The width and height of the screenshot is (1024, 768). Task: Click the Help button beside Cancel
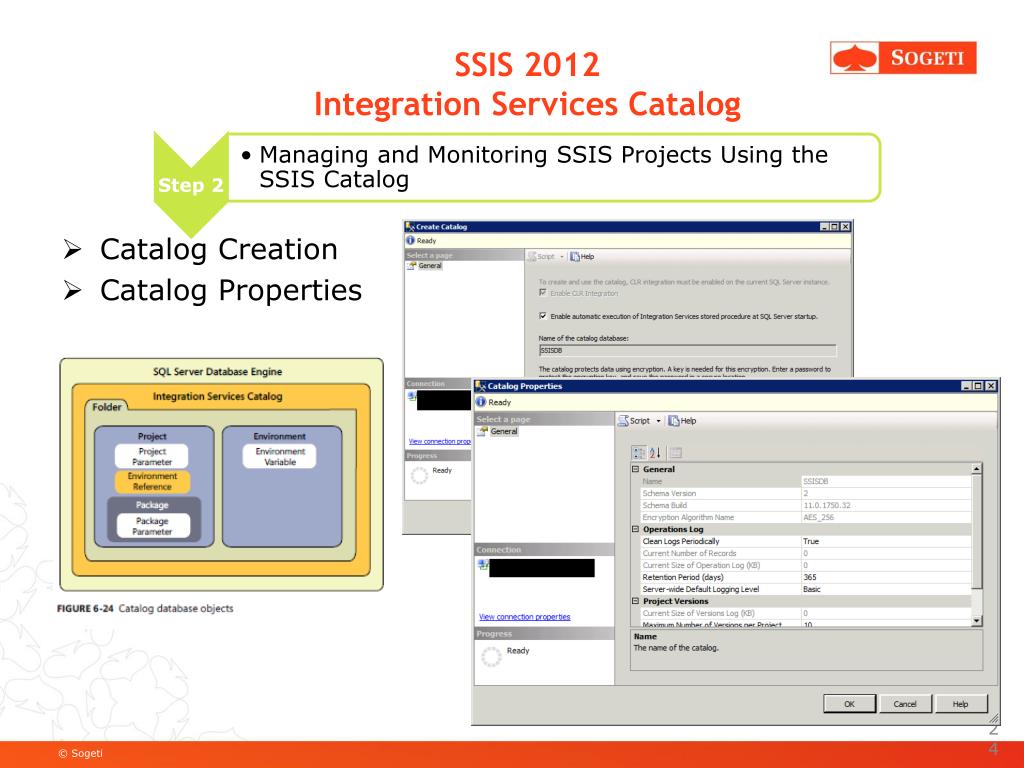pyautogui.click(x=961, y=704)
